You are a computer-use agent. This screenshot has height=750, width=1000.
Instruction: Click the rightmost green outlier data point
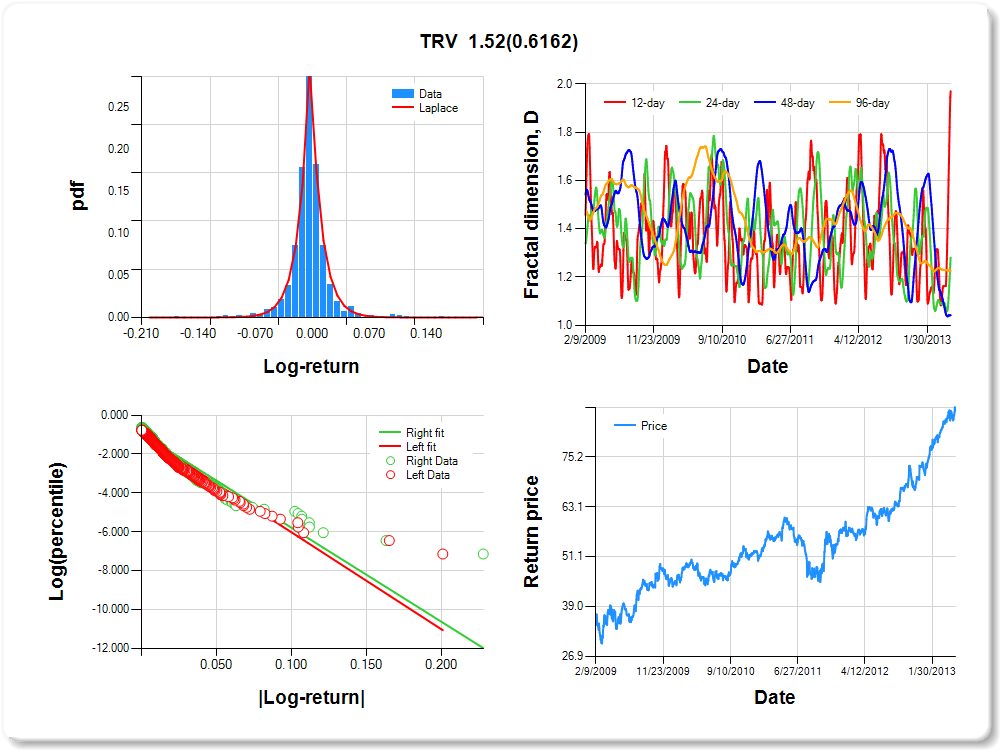click(x=483, y=554)
